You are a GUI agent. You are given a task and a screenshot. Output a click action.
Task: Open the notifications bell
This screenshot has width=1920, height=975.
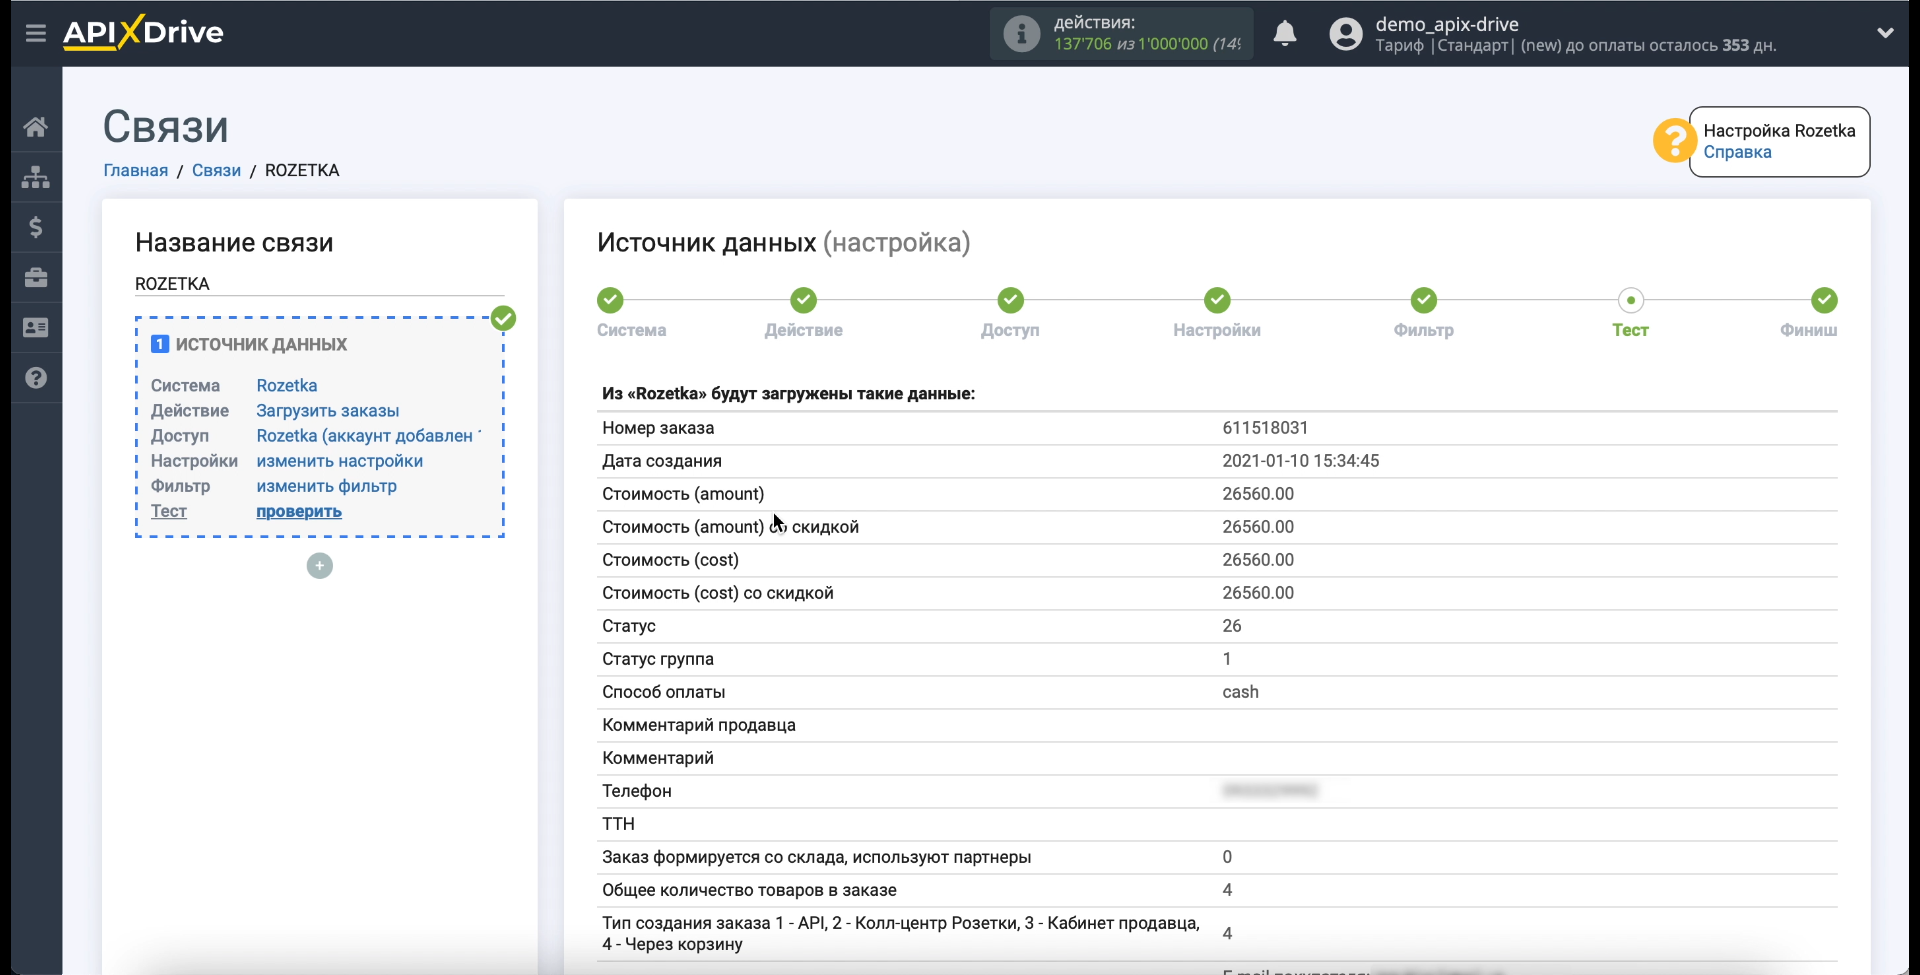click(x=1285, y=34)
